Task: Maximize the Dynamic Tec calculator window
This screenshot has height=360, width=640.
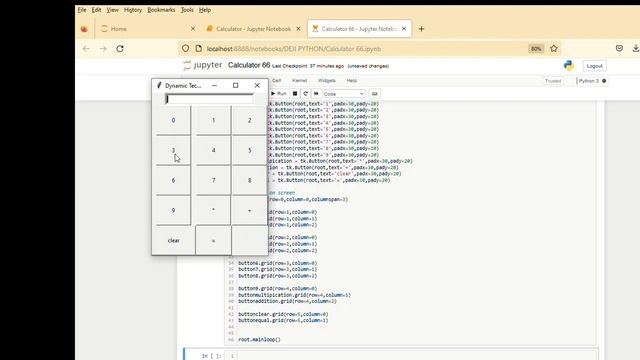Action: [x=236, y=86]
